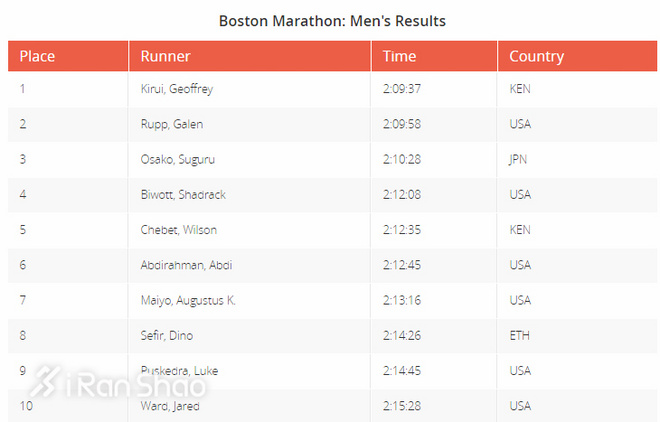Click the Boston Marathon Men's Results title

332,20
